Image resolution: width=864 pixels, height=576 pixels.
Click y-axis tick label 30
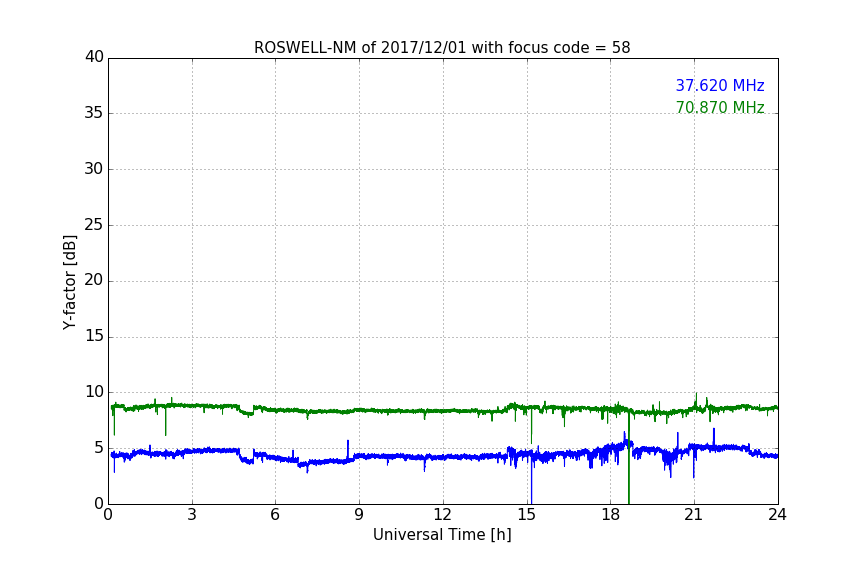coord(94,169)
